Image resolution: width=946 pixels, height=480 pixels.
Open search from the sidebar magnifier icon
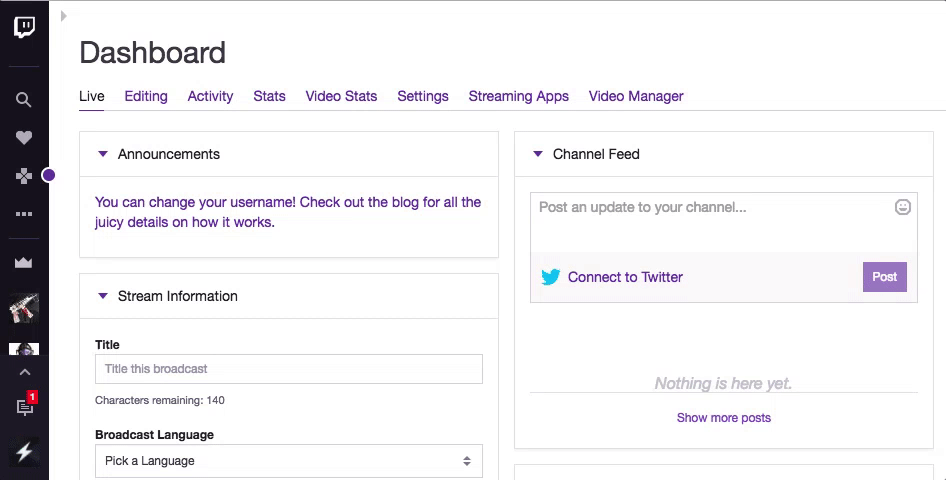pos(24,100)
